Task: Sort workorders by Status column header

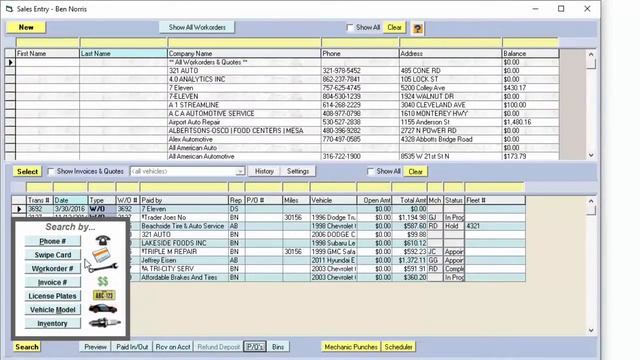Action: [454, 200]
